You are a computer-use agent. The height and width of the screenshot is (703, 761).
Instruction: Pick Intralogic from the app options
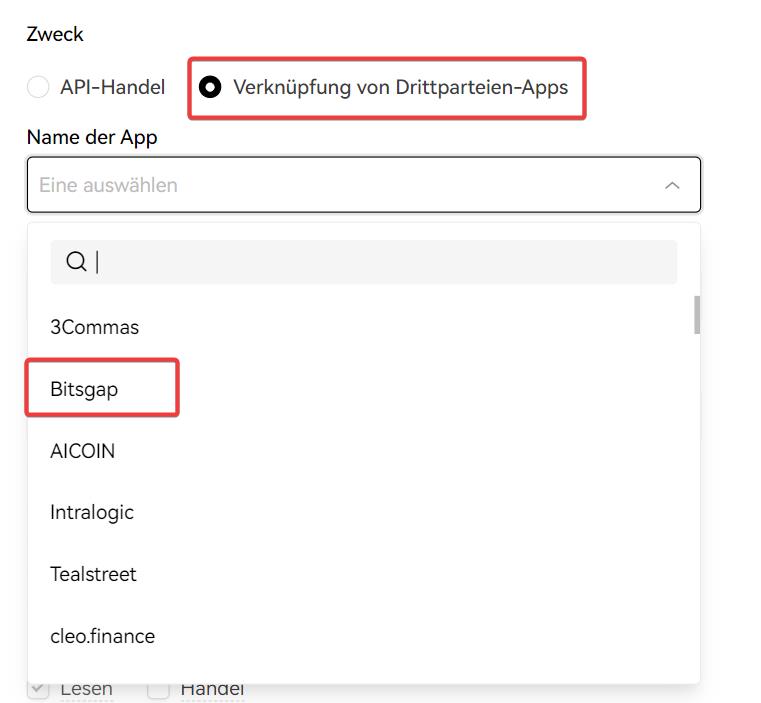pyautogui.click(x=92, y=512)
